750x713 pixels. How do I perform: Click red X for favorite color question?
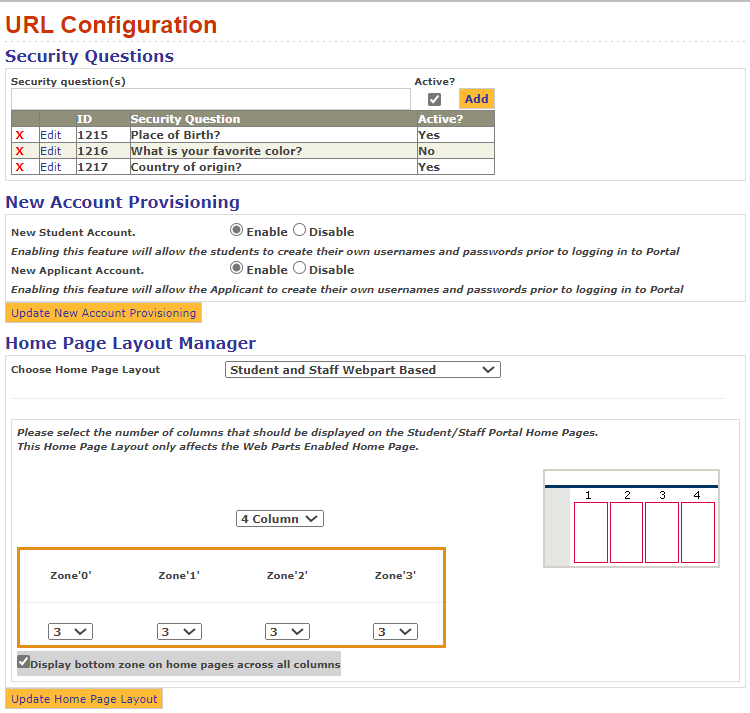pyautogui.click(x=19, y=151)
